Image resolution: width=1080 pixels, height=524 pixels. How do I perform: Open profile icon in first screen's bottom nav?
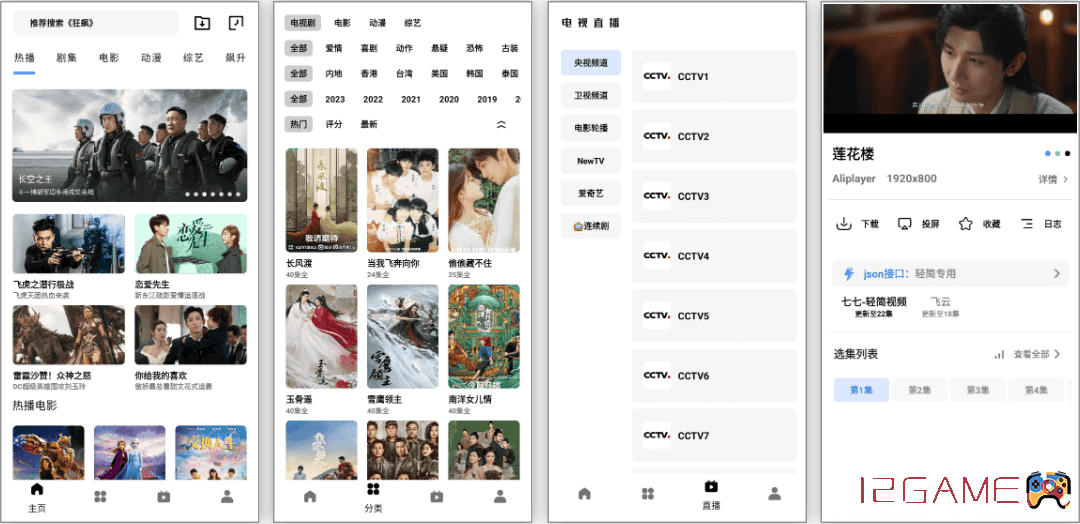click(227, 496)
